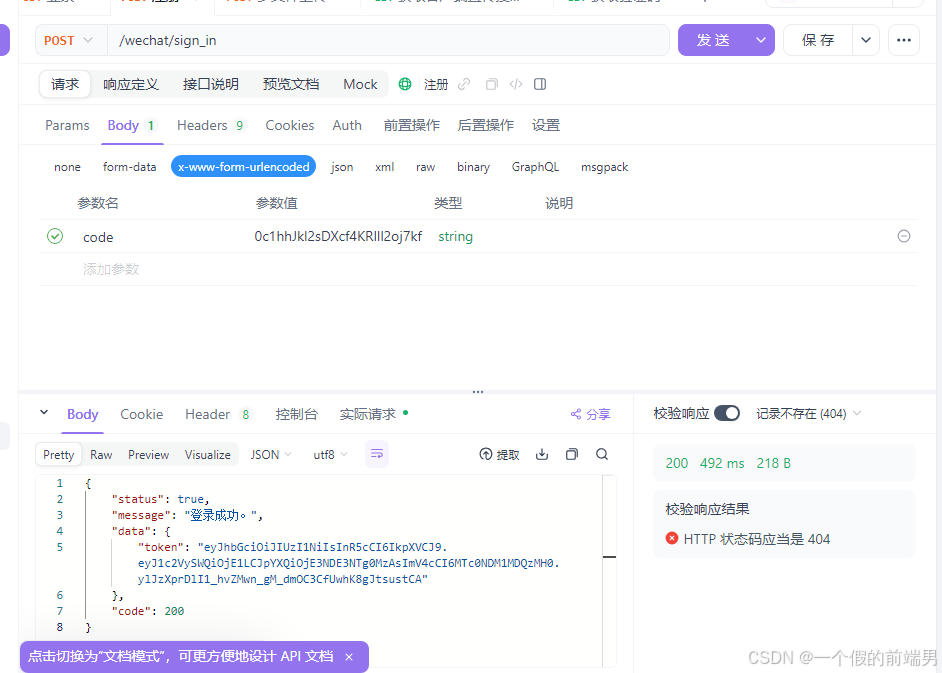Click the 保存 save button
Viewport: 942px width, 673px height.
click(818, 40)
